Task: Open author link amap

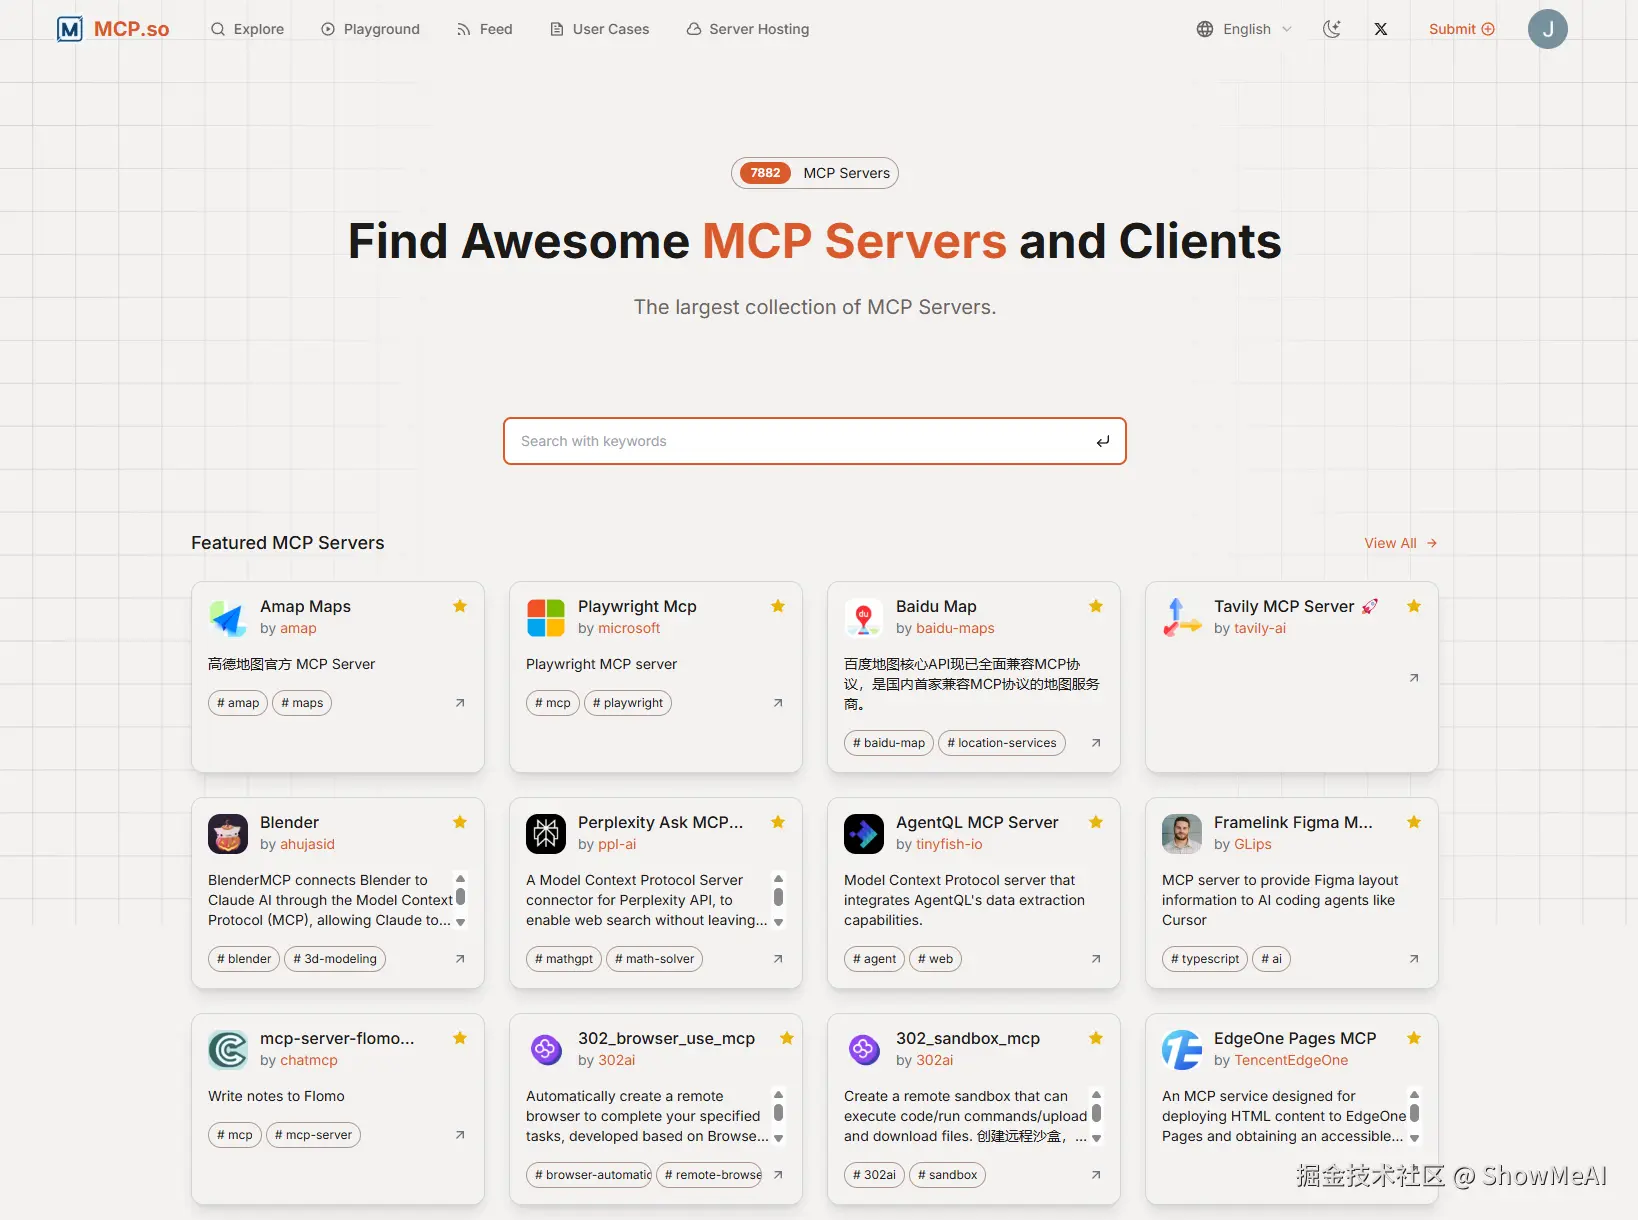Action: tap(298, 628)
